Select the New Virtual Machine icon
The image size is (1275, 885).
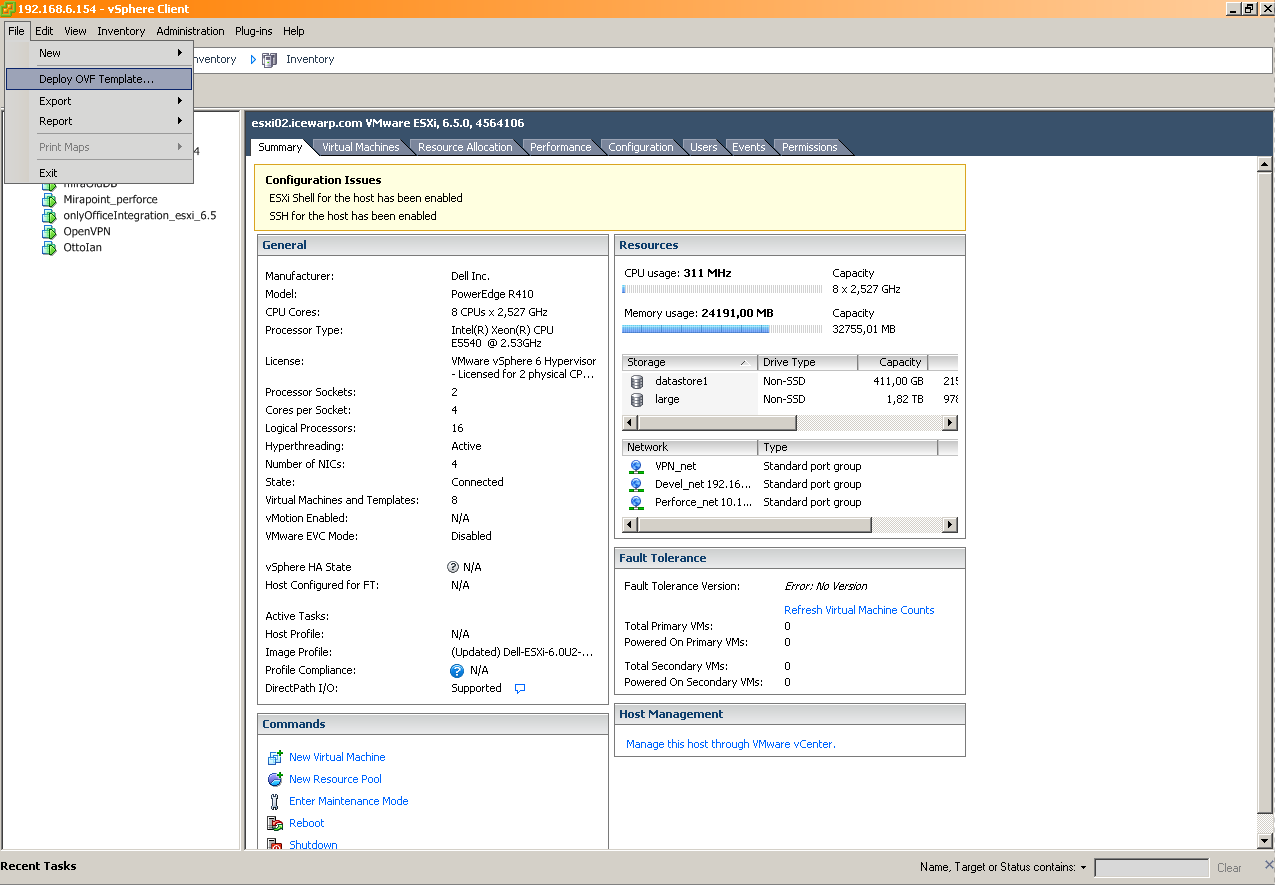(x=277, y=757)
